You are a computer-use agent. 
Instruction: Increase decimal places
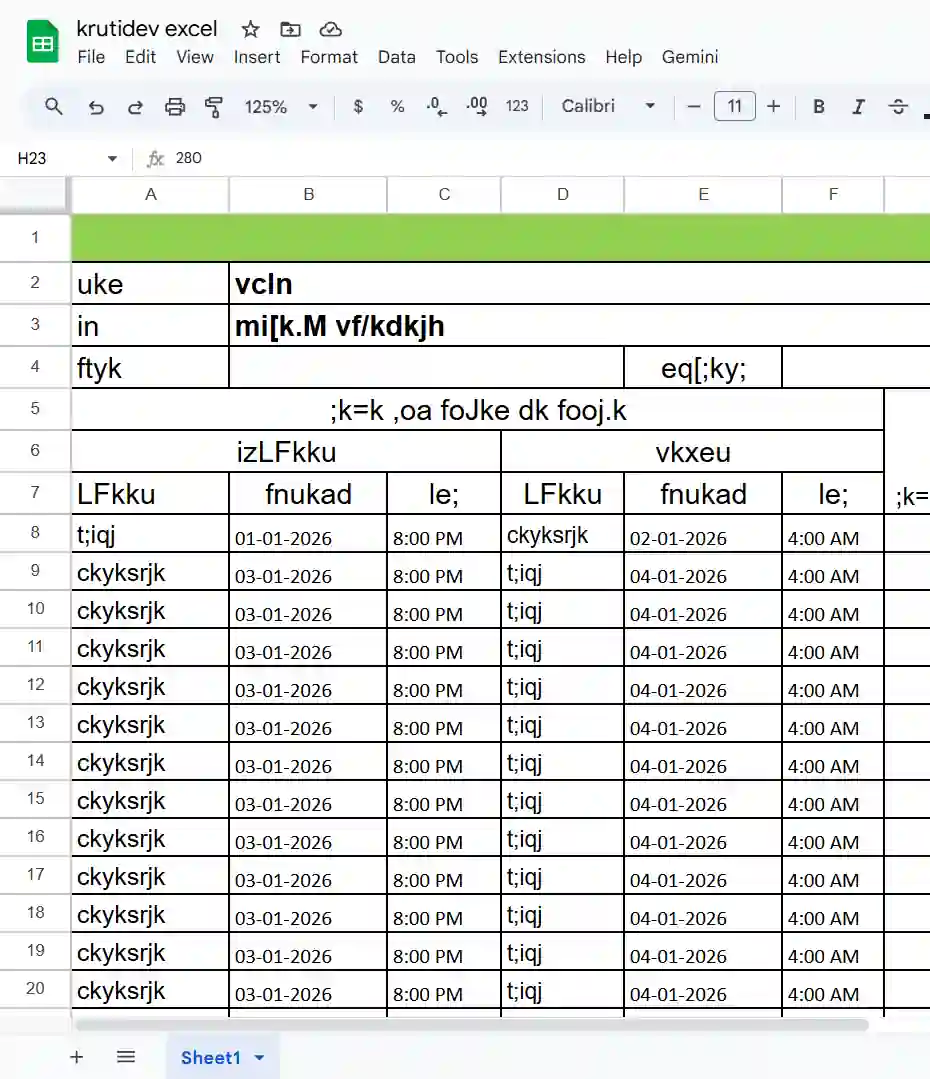[x=477, y=106]
